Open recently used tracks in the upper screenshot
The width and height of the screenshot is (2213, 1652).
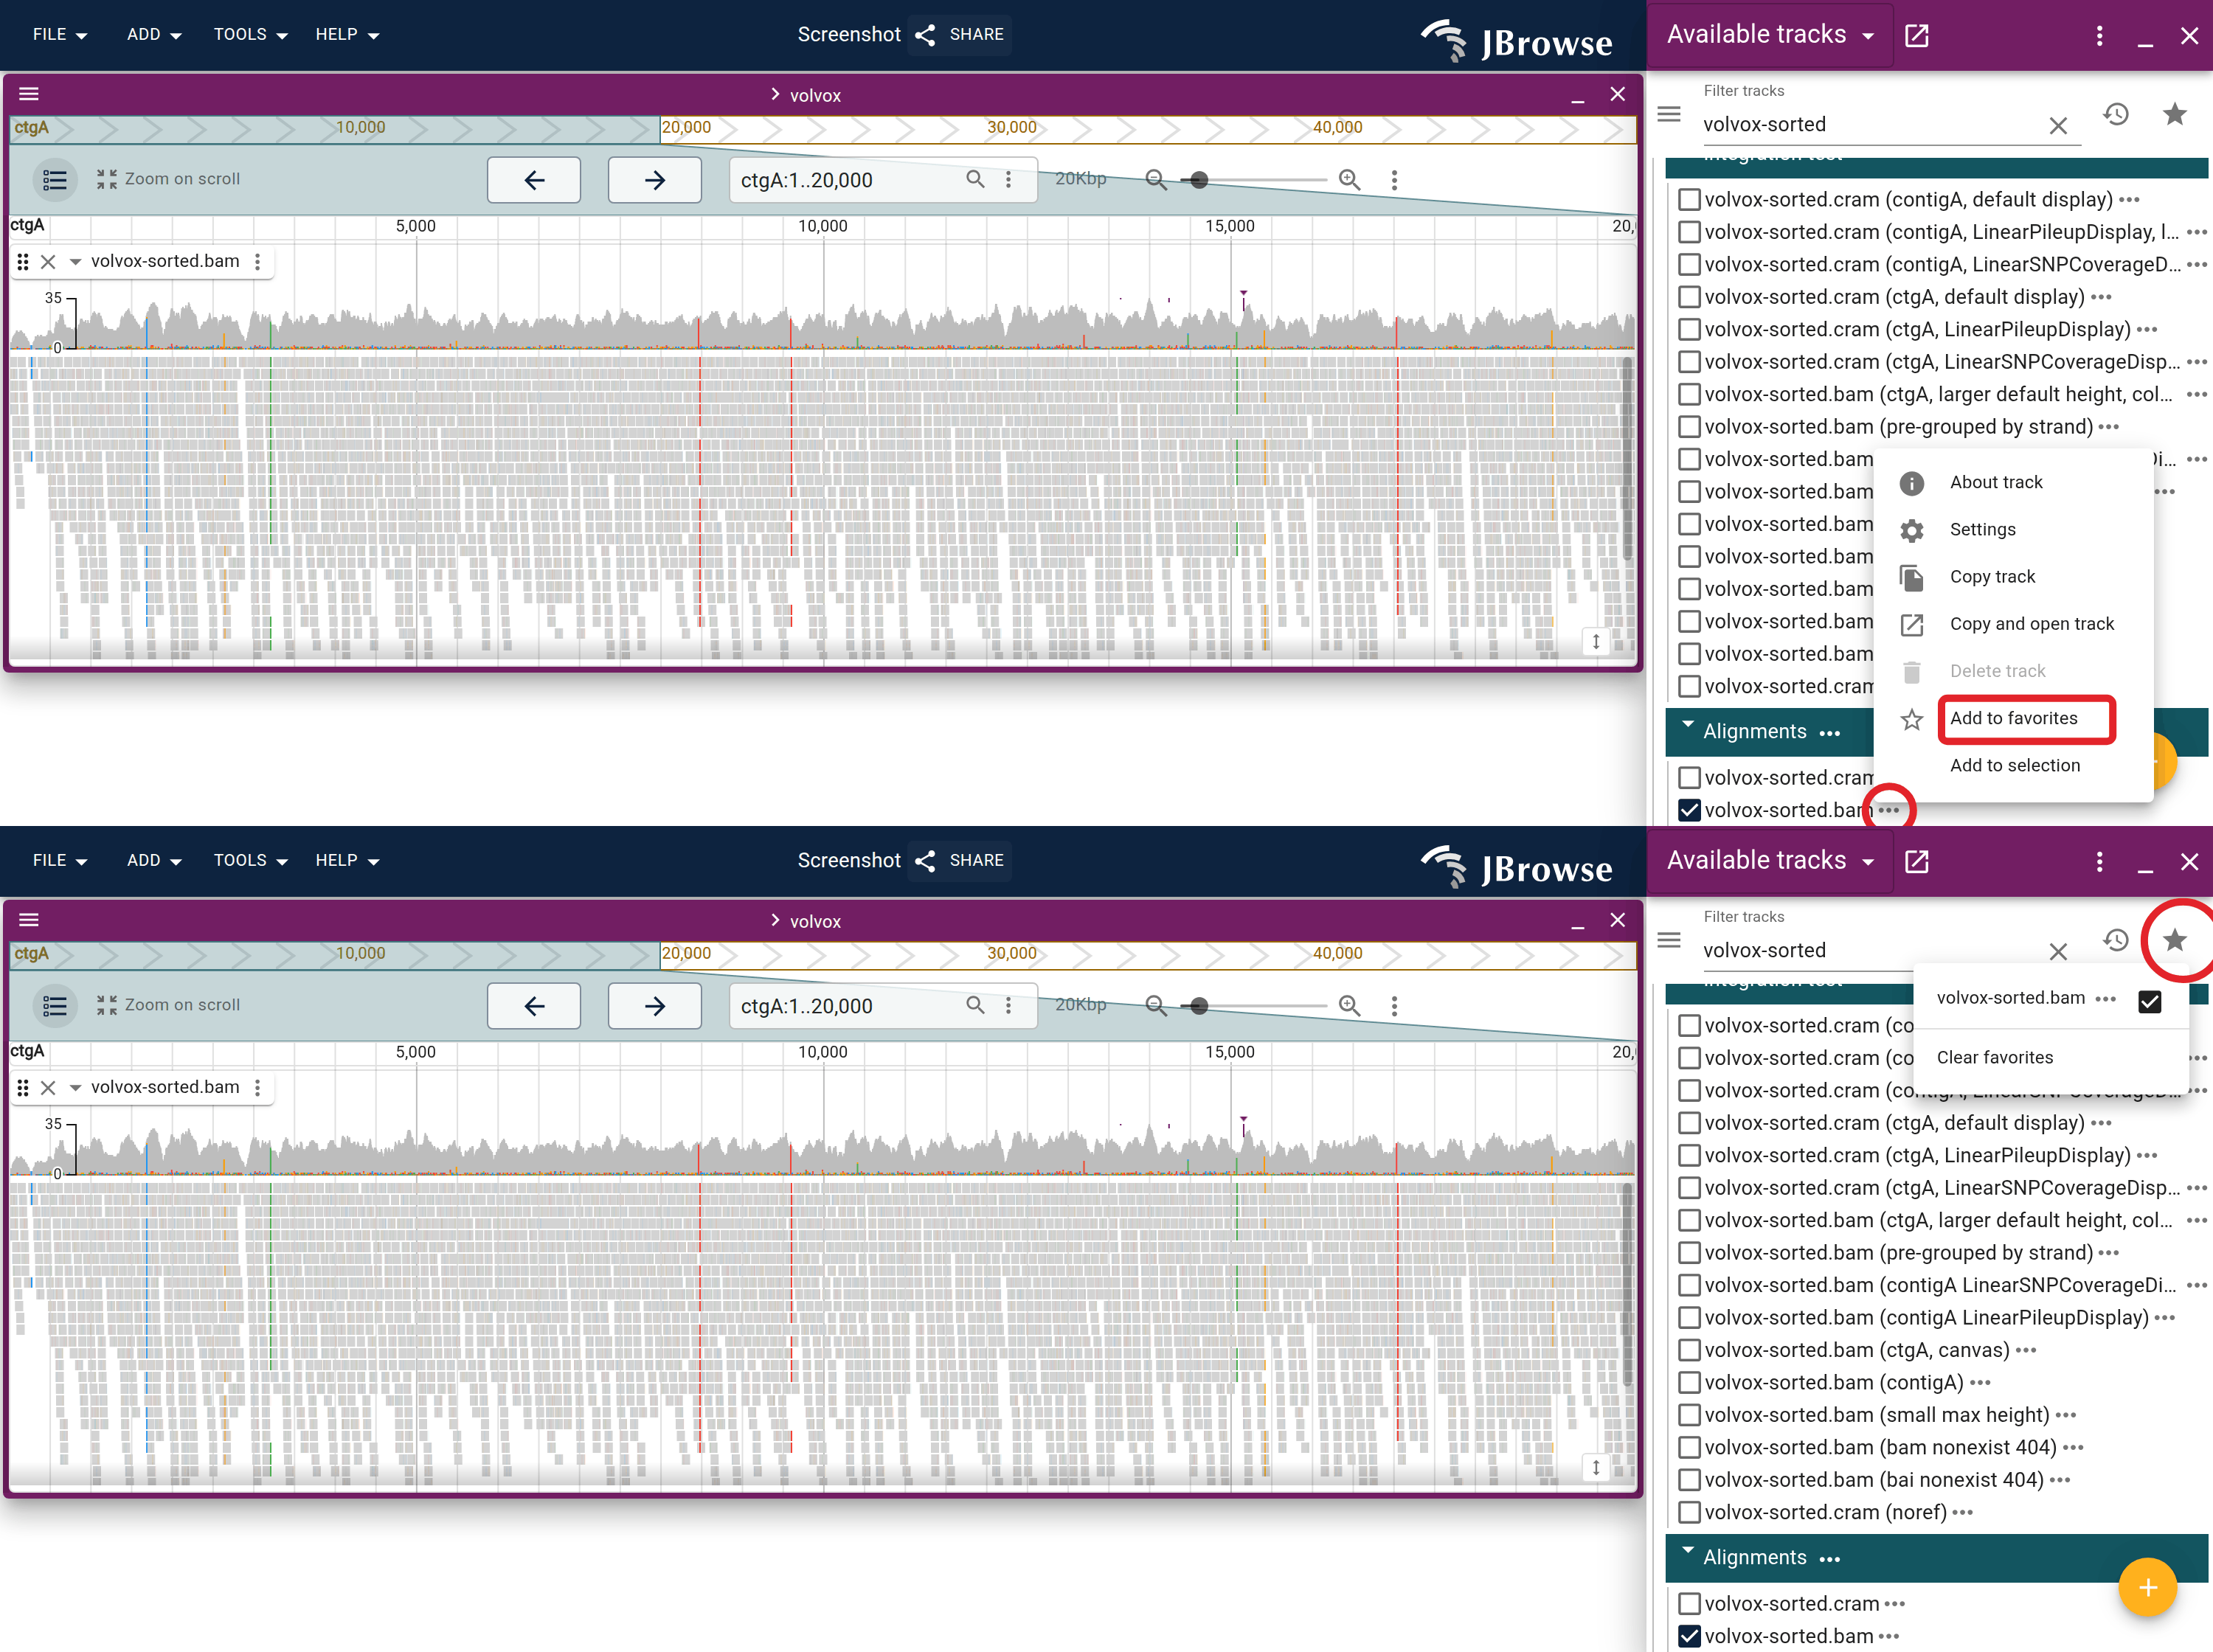2116,114
